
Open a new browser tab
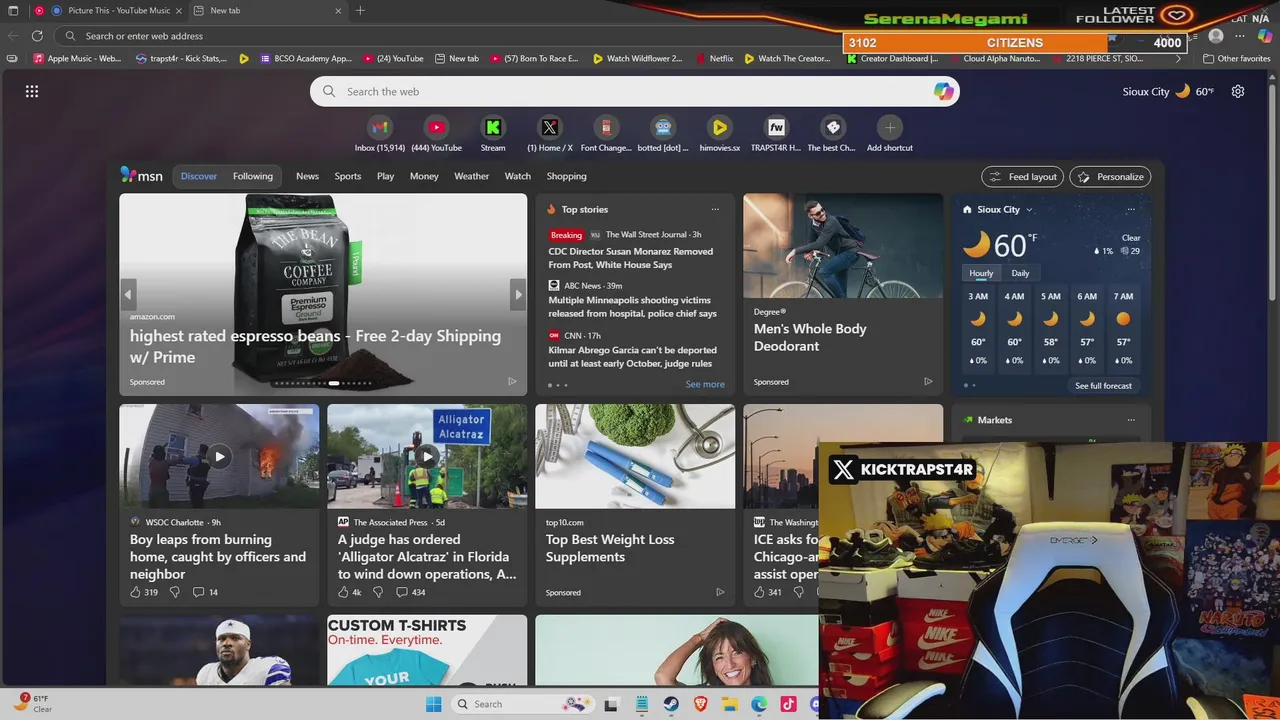pyautogui.click(x=360, y=11)
